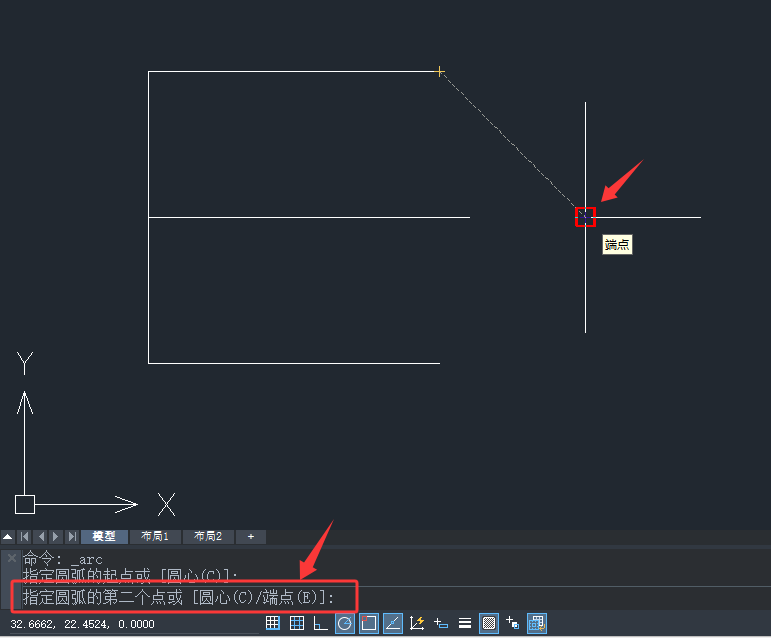Go to the previous layout tab
Viewport: 771px width, 638px height.
pyautogui.click(x=41, y=536)
